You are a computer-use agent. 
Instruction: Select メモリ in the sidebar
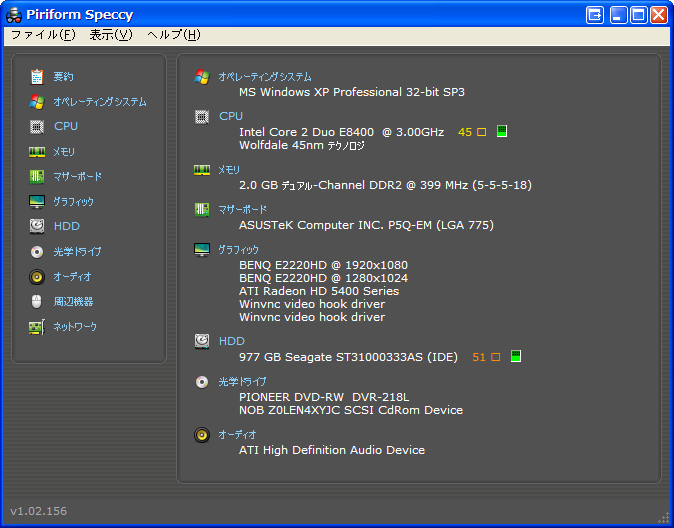64,152
